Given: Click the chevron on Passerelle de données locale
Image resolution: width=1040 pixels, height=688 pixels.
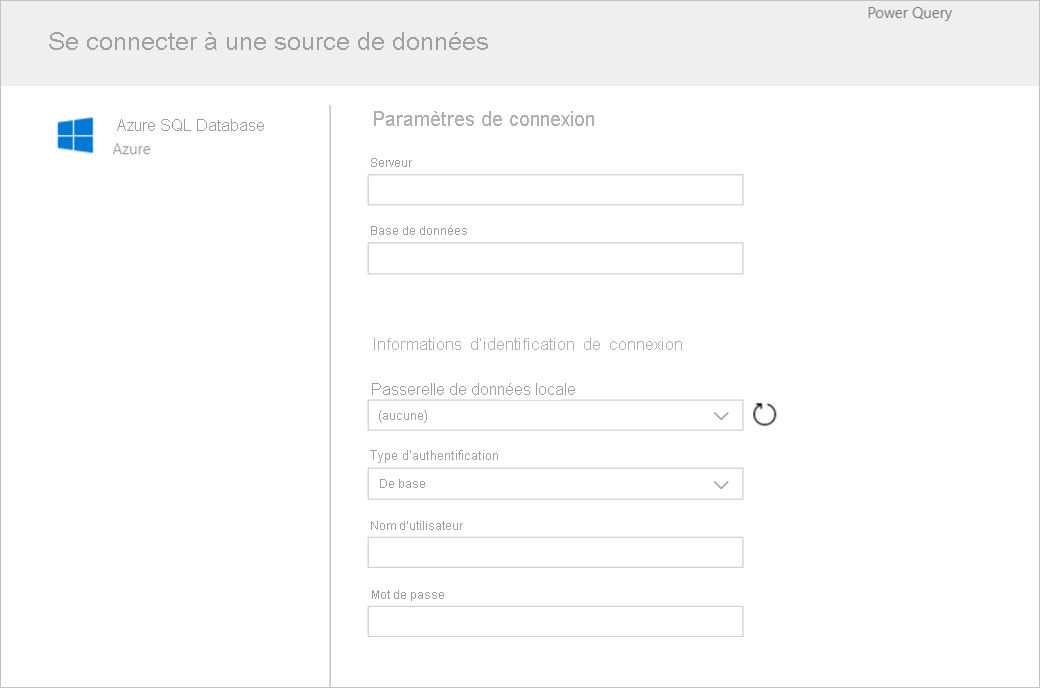Looking at the screenshot, I should tap(722, 414).
